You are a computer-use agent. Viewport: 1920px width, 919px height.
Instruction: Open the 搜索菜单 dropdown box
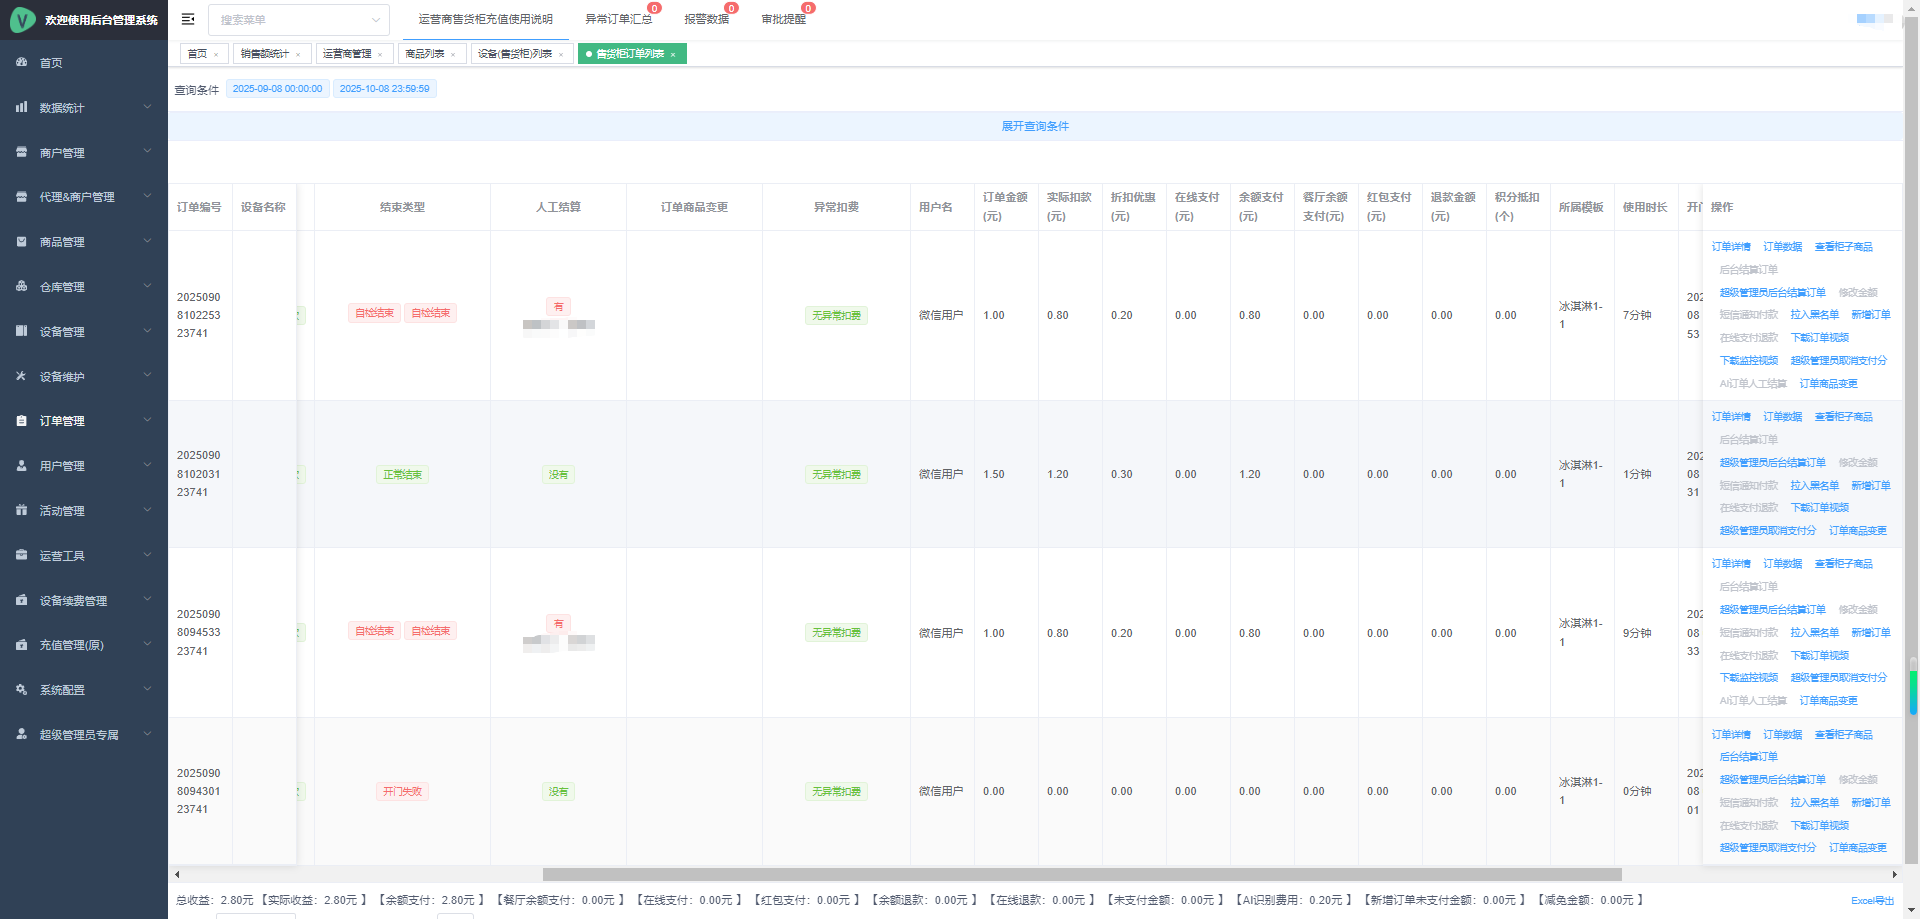click(x=298, y=20)
